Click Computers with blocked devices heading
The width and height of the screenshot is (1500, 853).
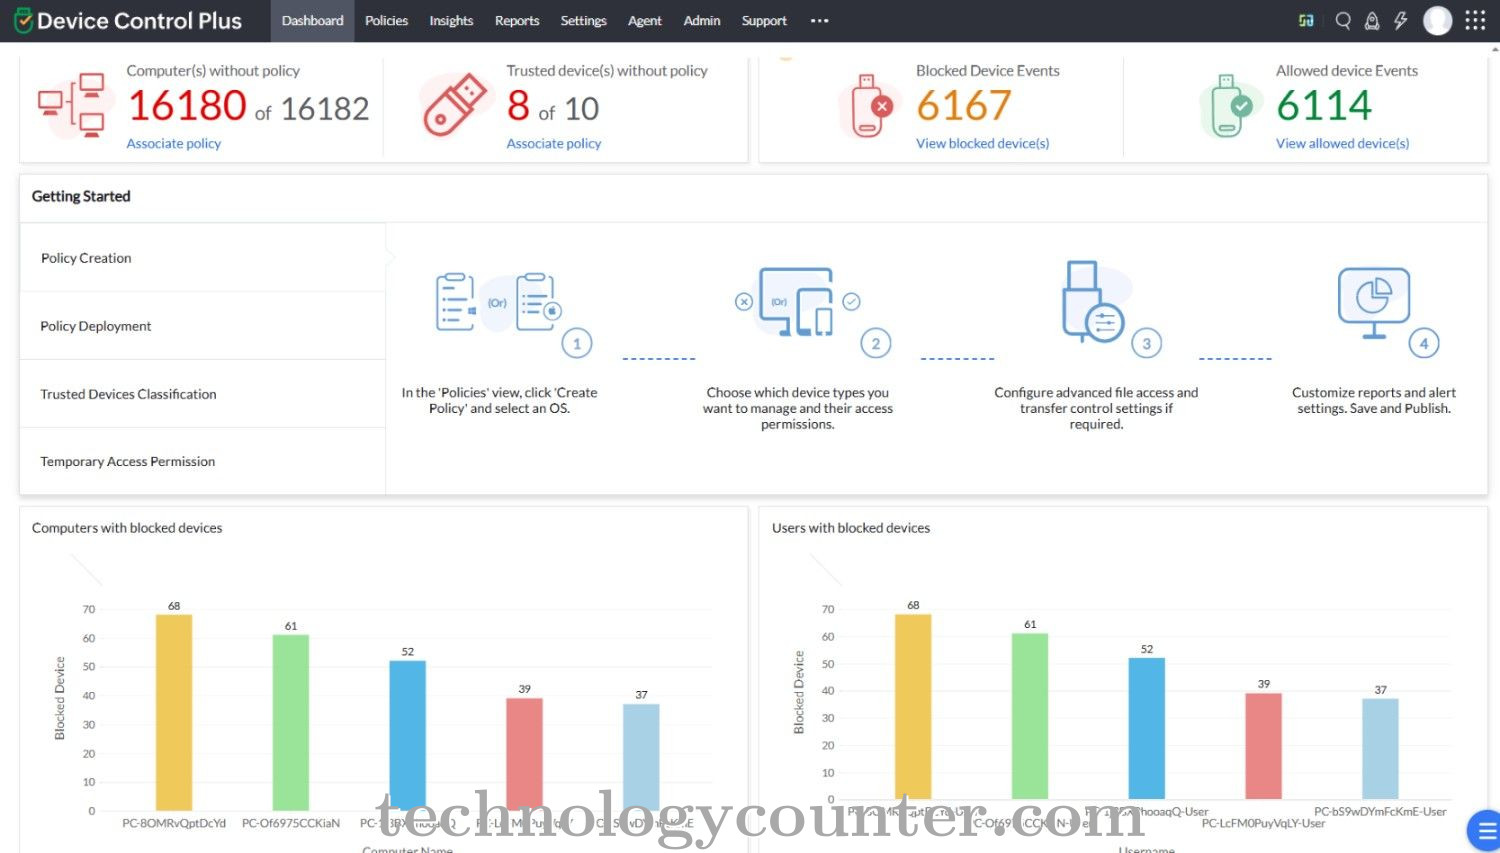click(127, 528)
